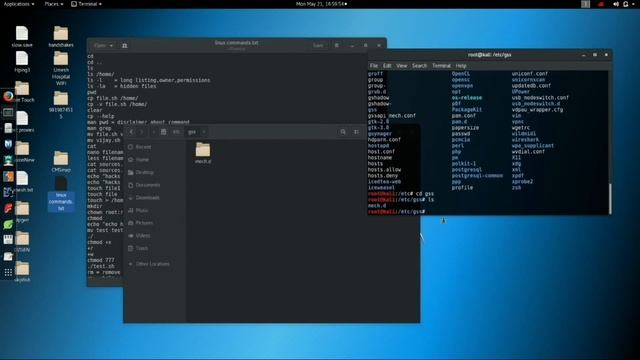Click 'chmod 777' line in text editor
This screenshot has width=640, height=360.
point(101,260)
